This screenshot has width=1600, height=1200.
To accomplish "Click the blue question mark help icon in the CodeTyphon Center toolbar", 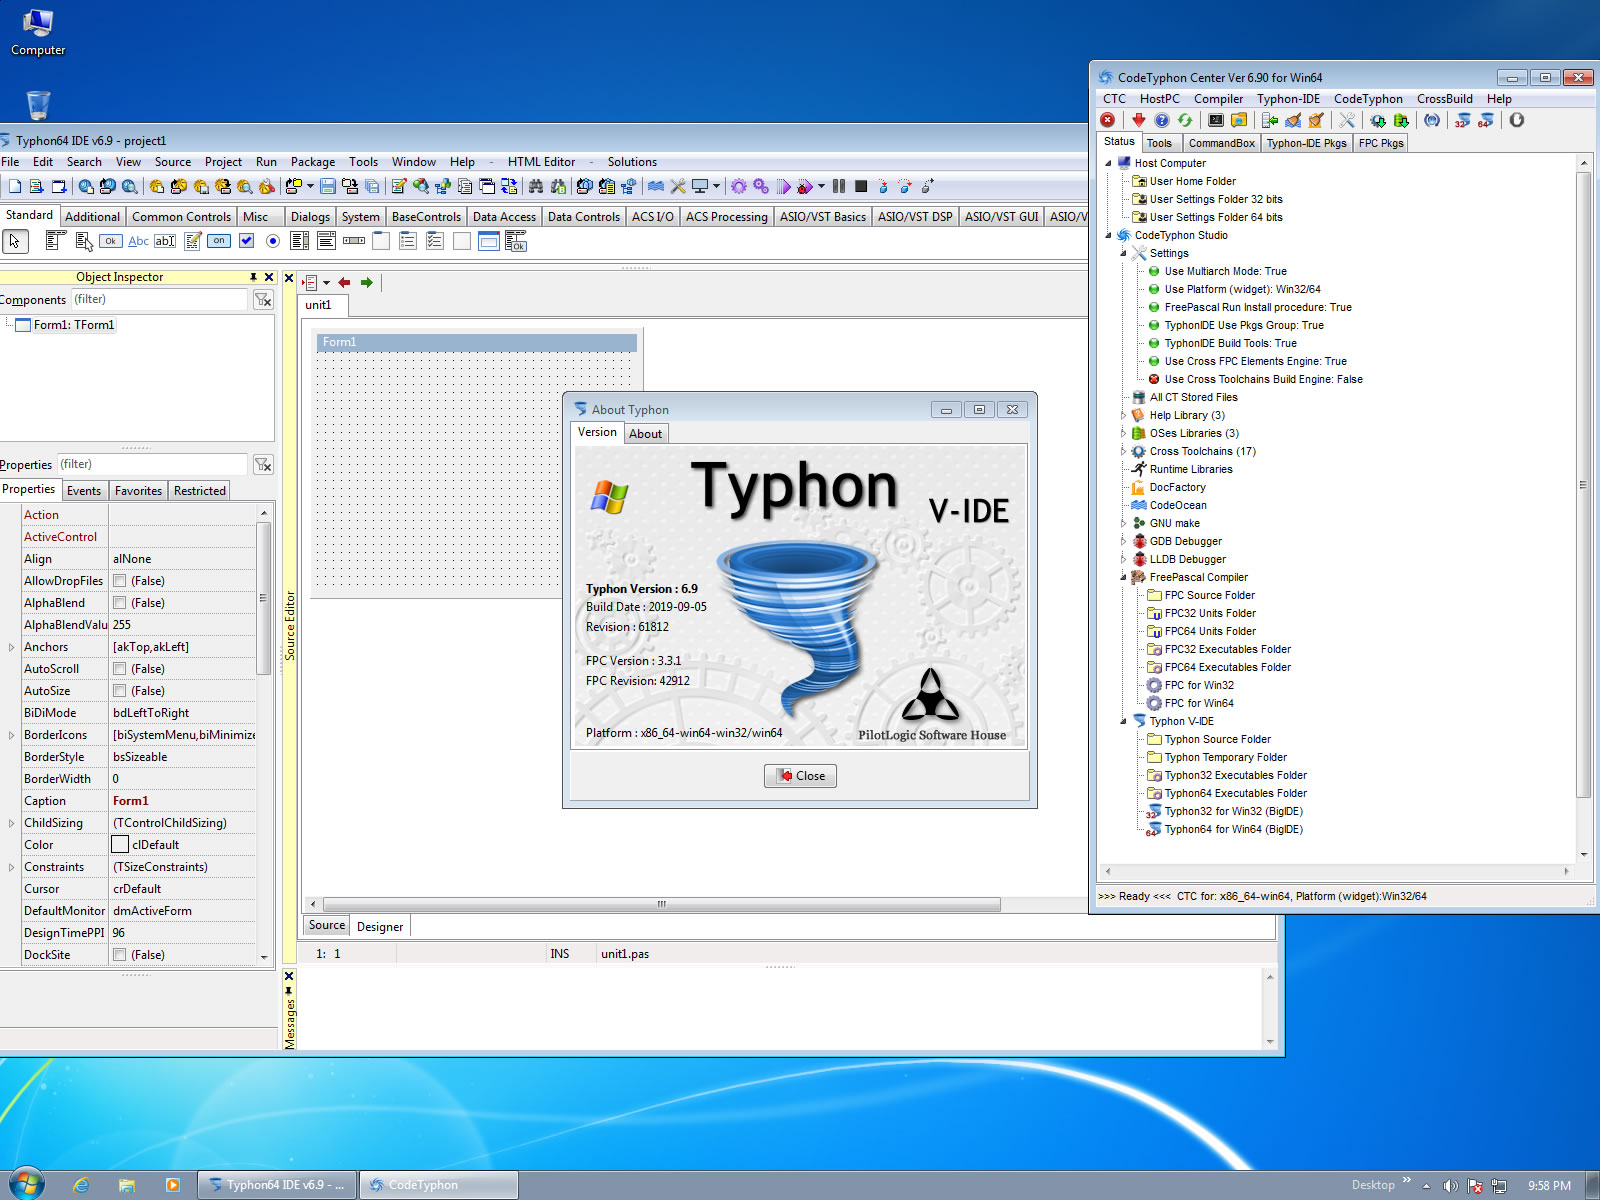I will click(x=1162, y=120).
